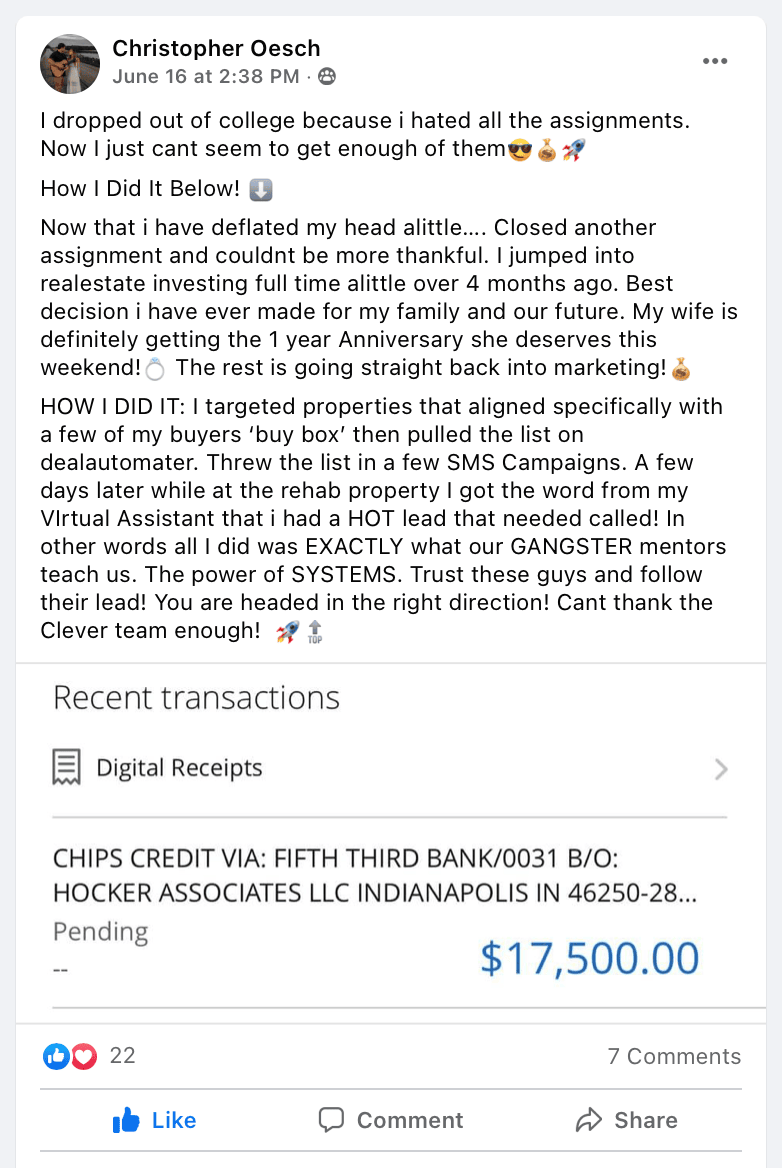Click the down-arrow emoji after How I Did It

(x=260, y=189)
